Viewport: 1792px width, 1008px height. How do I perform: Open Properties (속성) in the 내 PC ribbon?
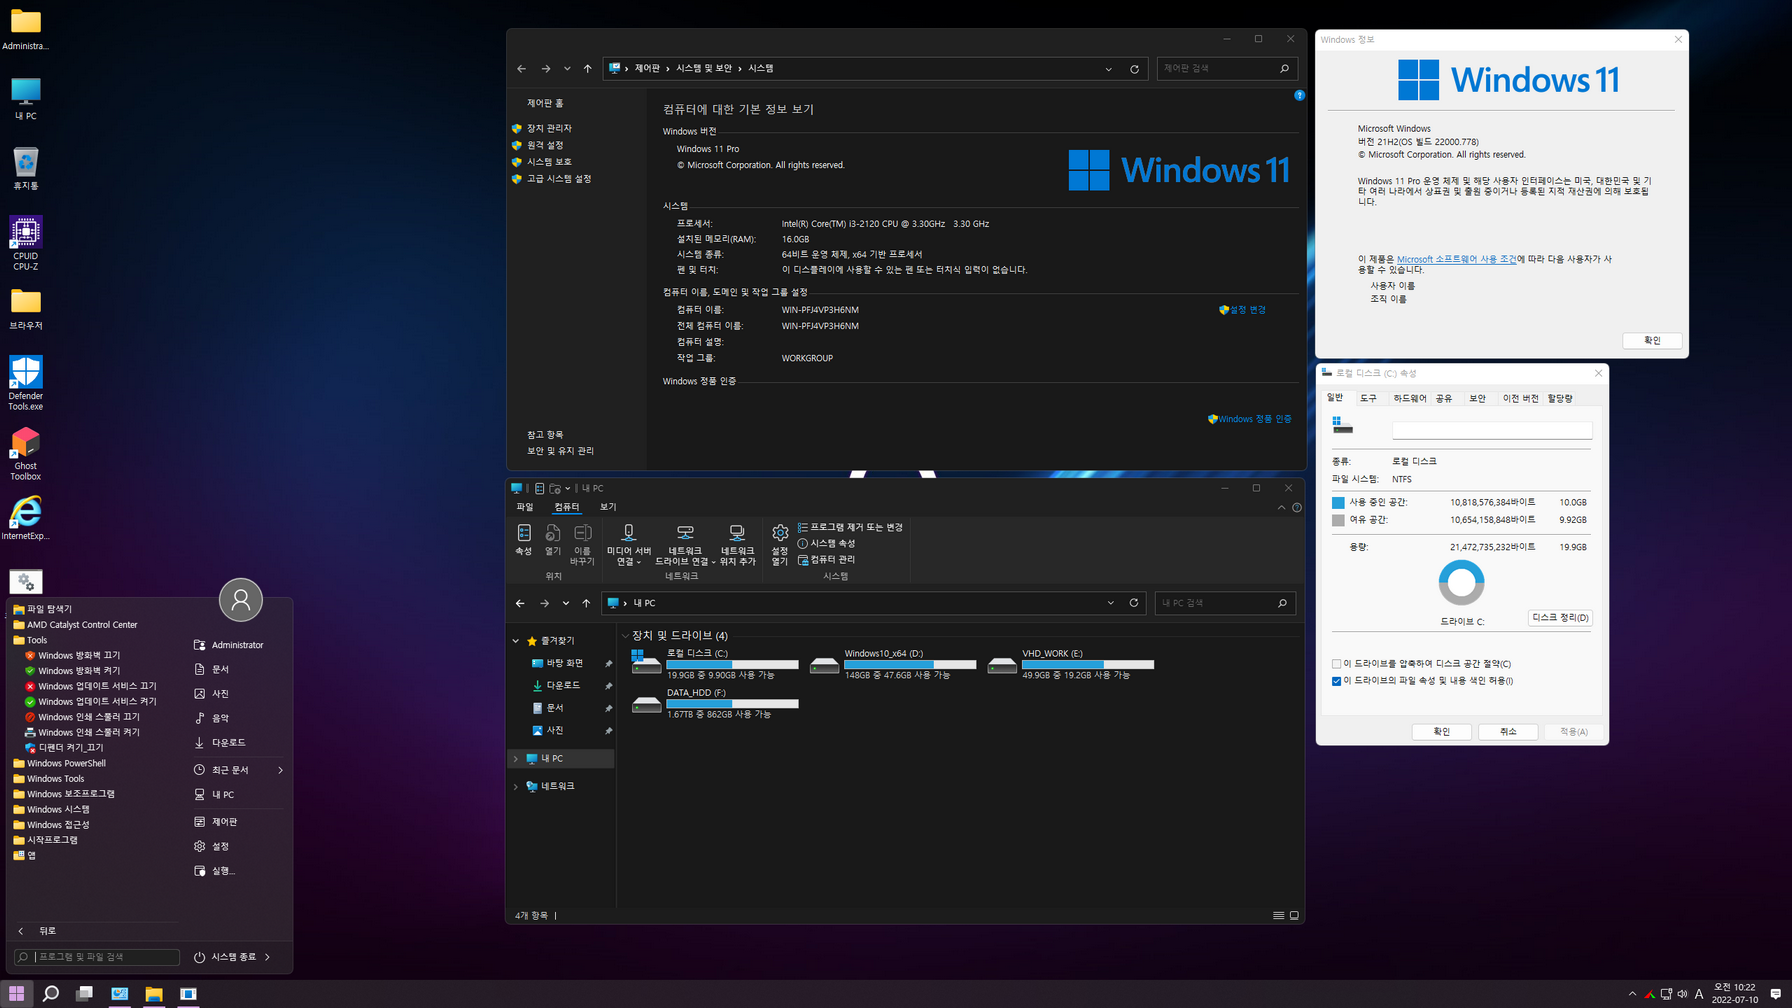[523, 539]
